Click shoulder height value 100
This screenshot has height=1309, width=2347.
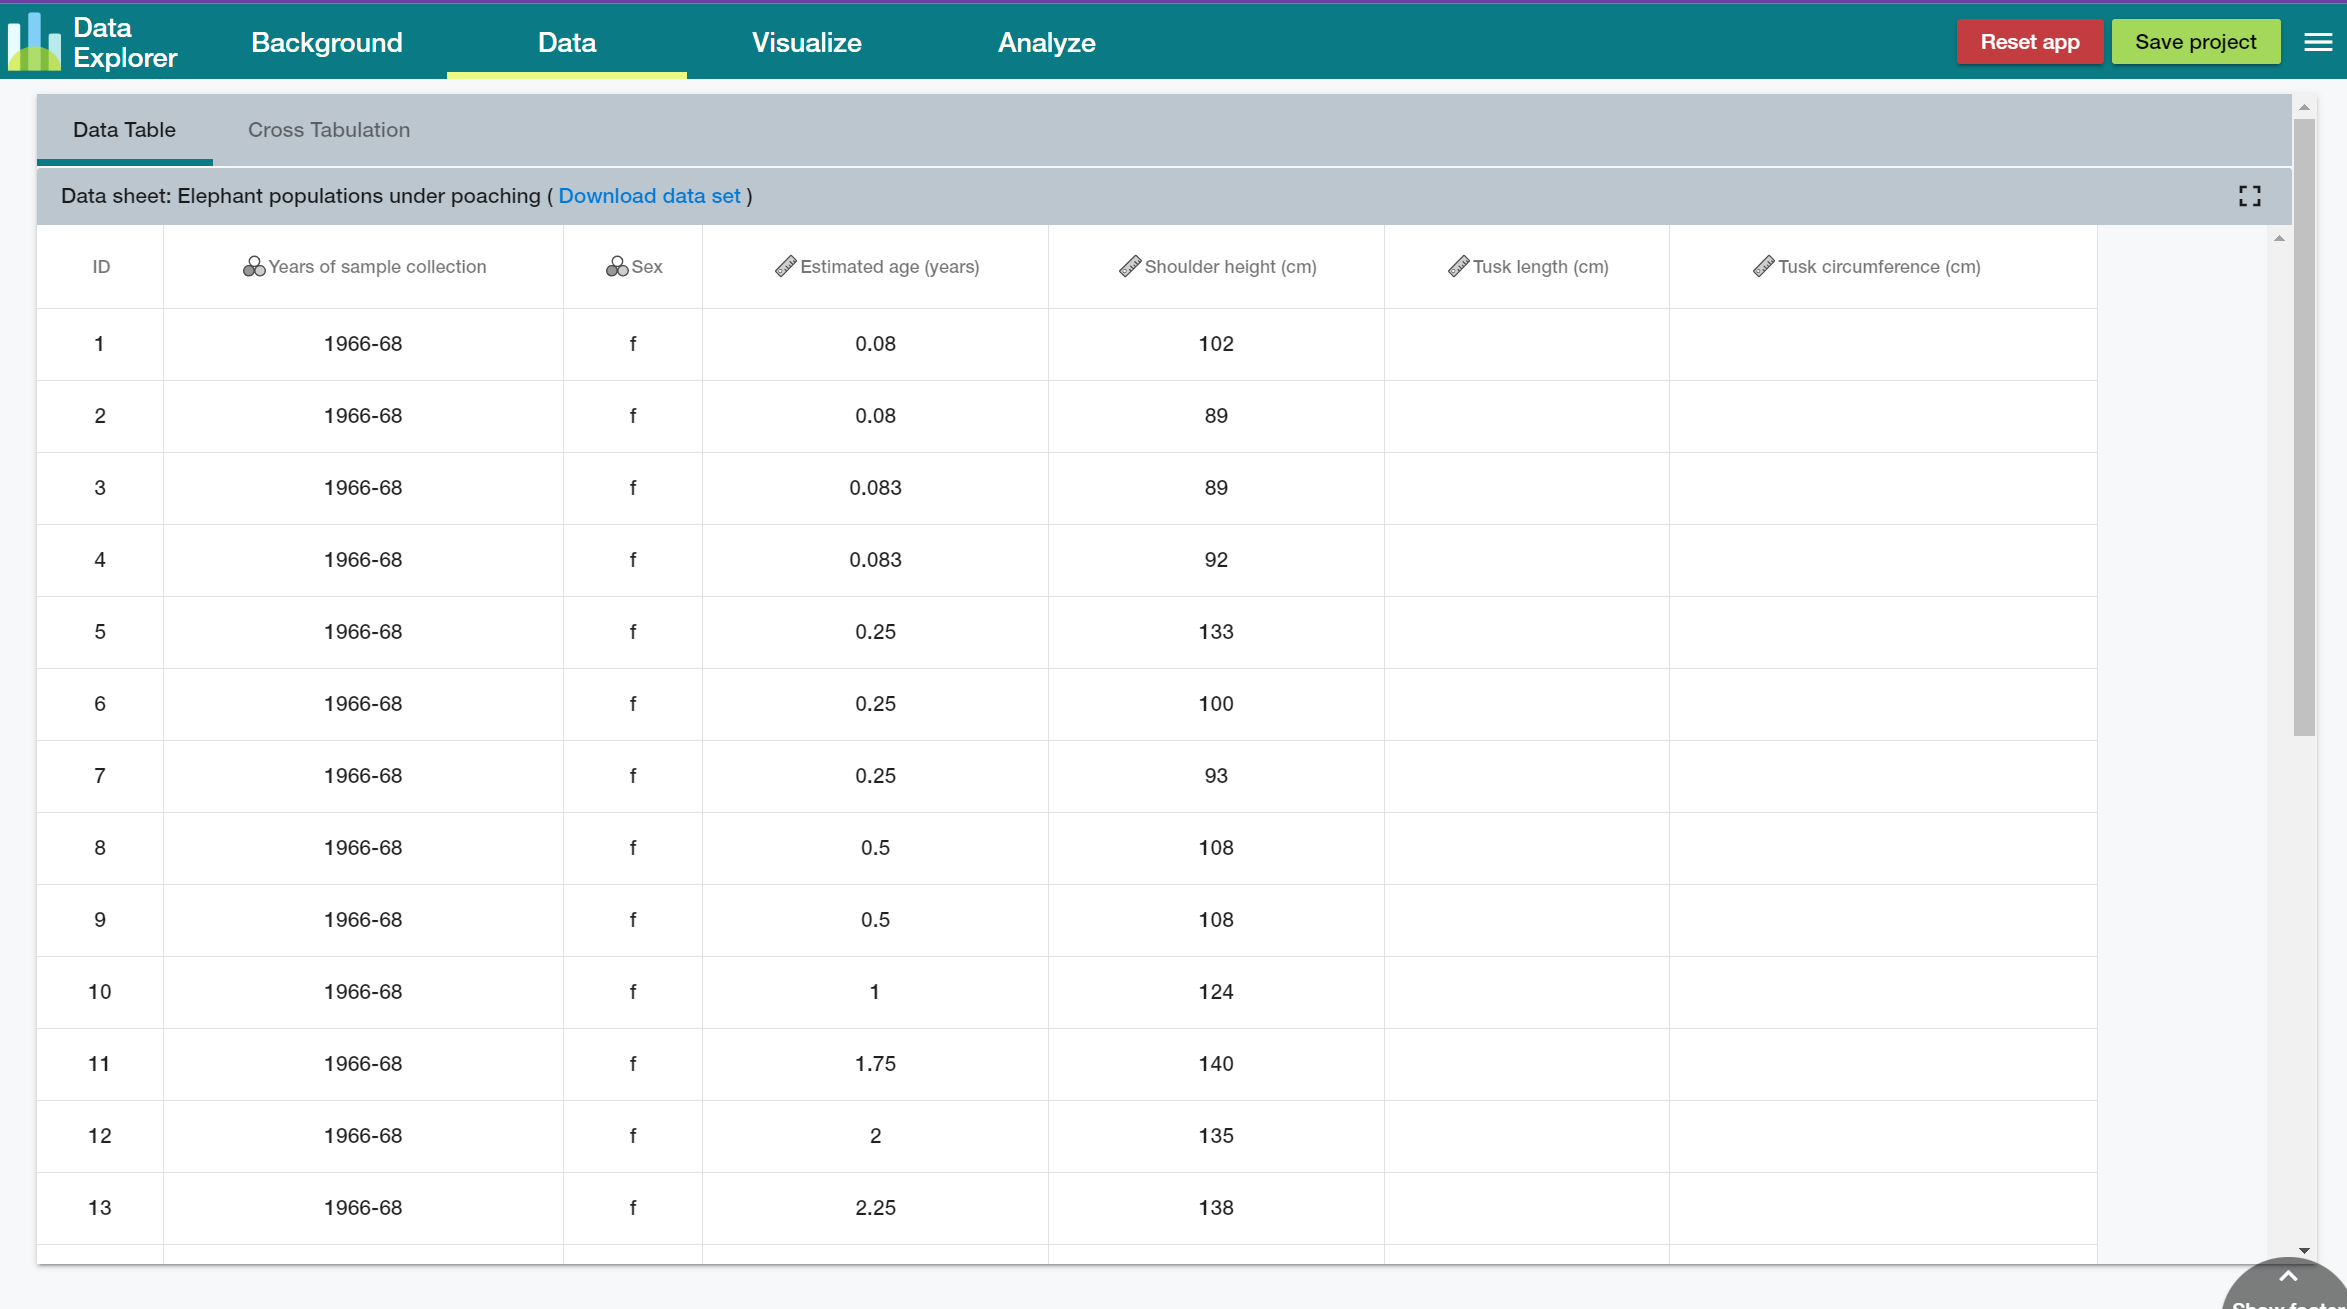point(1216,704)
